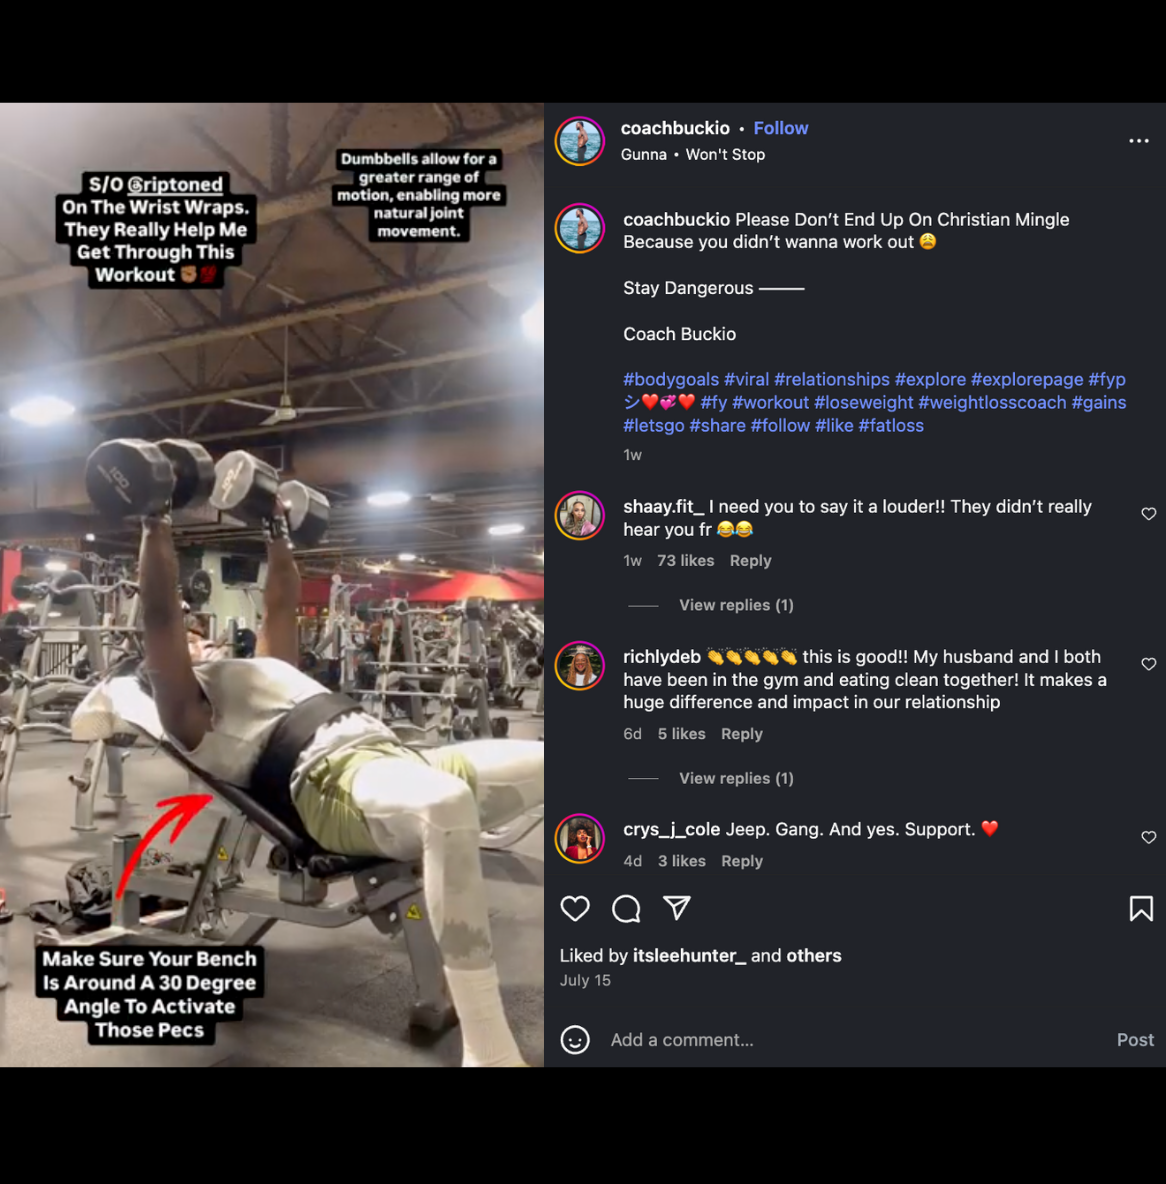This screenshot has width=1166, height=1184.
Task: Open Gunna Won't Stop audio link
Action: click(693, 155)
